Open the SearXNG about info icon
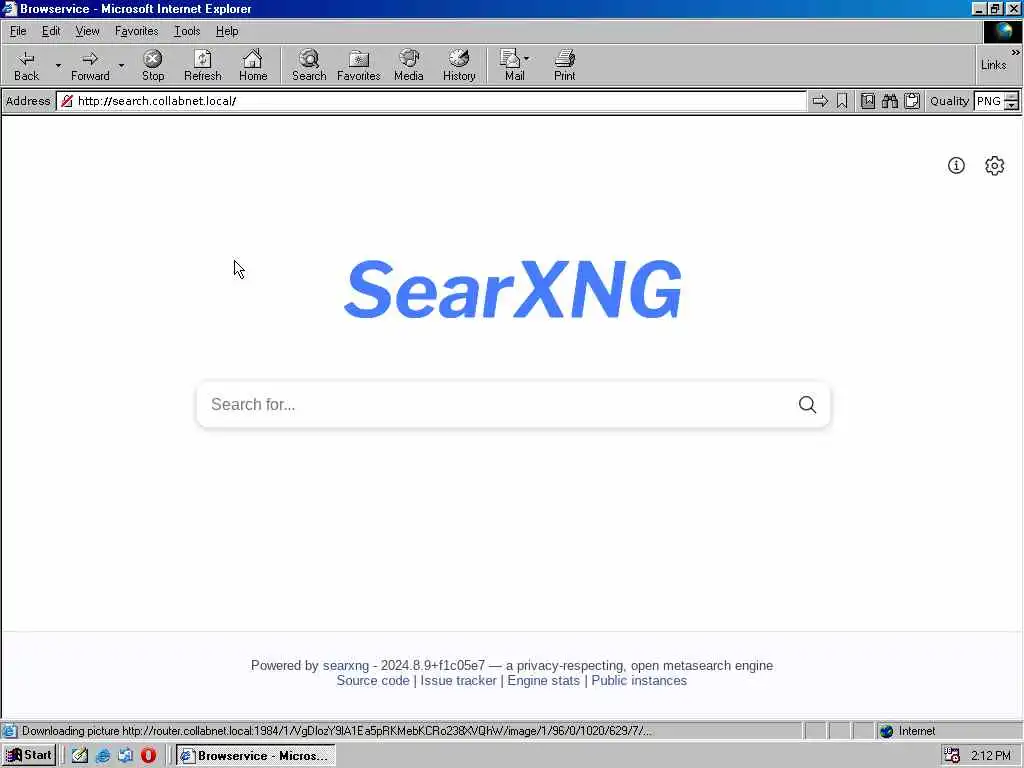The image size is (1024, 768). (x=956, y=165)
